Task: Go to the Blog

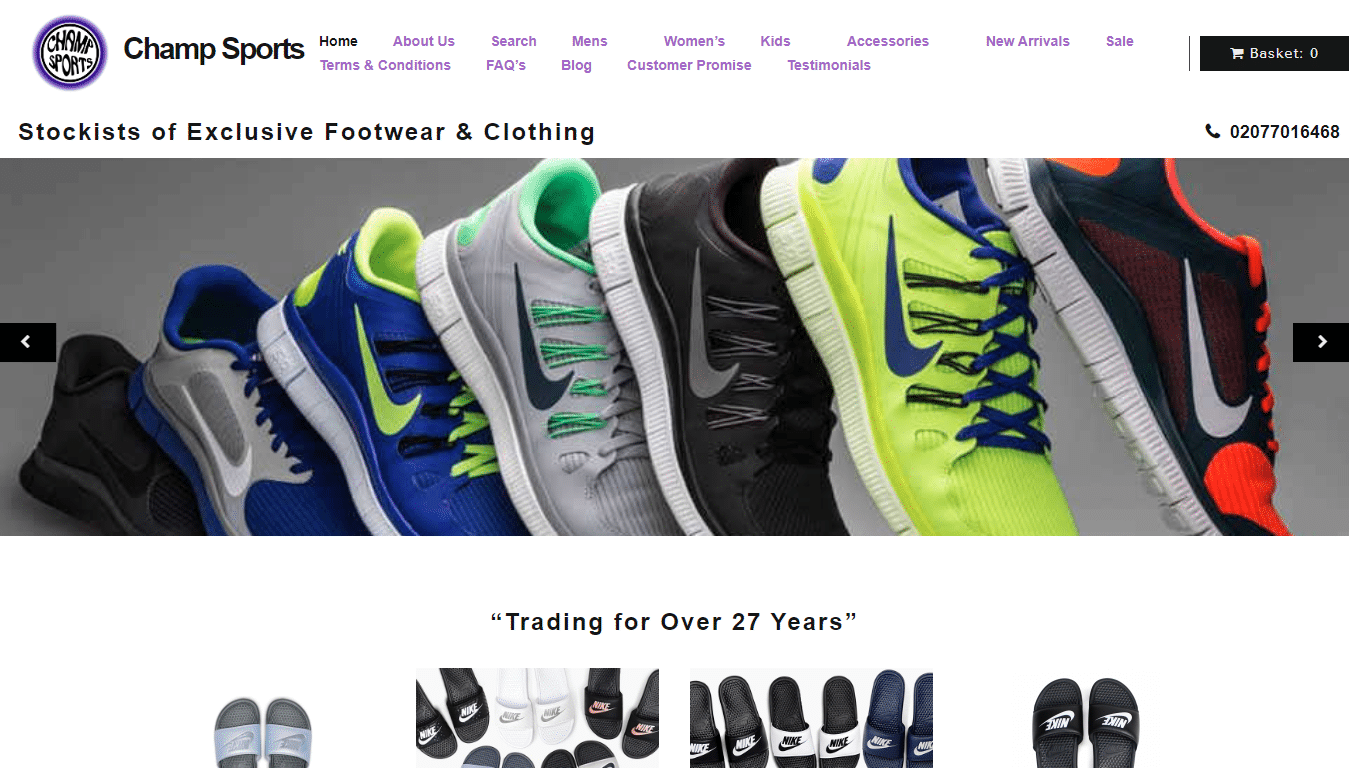Action: click(576, 65)
